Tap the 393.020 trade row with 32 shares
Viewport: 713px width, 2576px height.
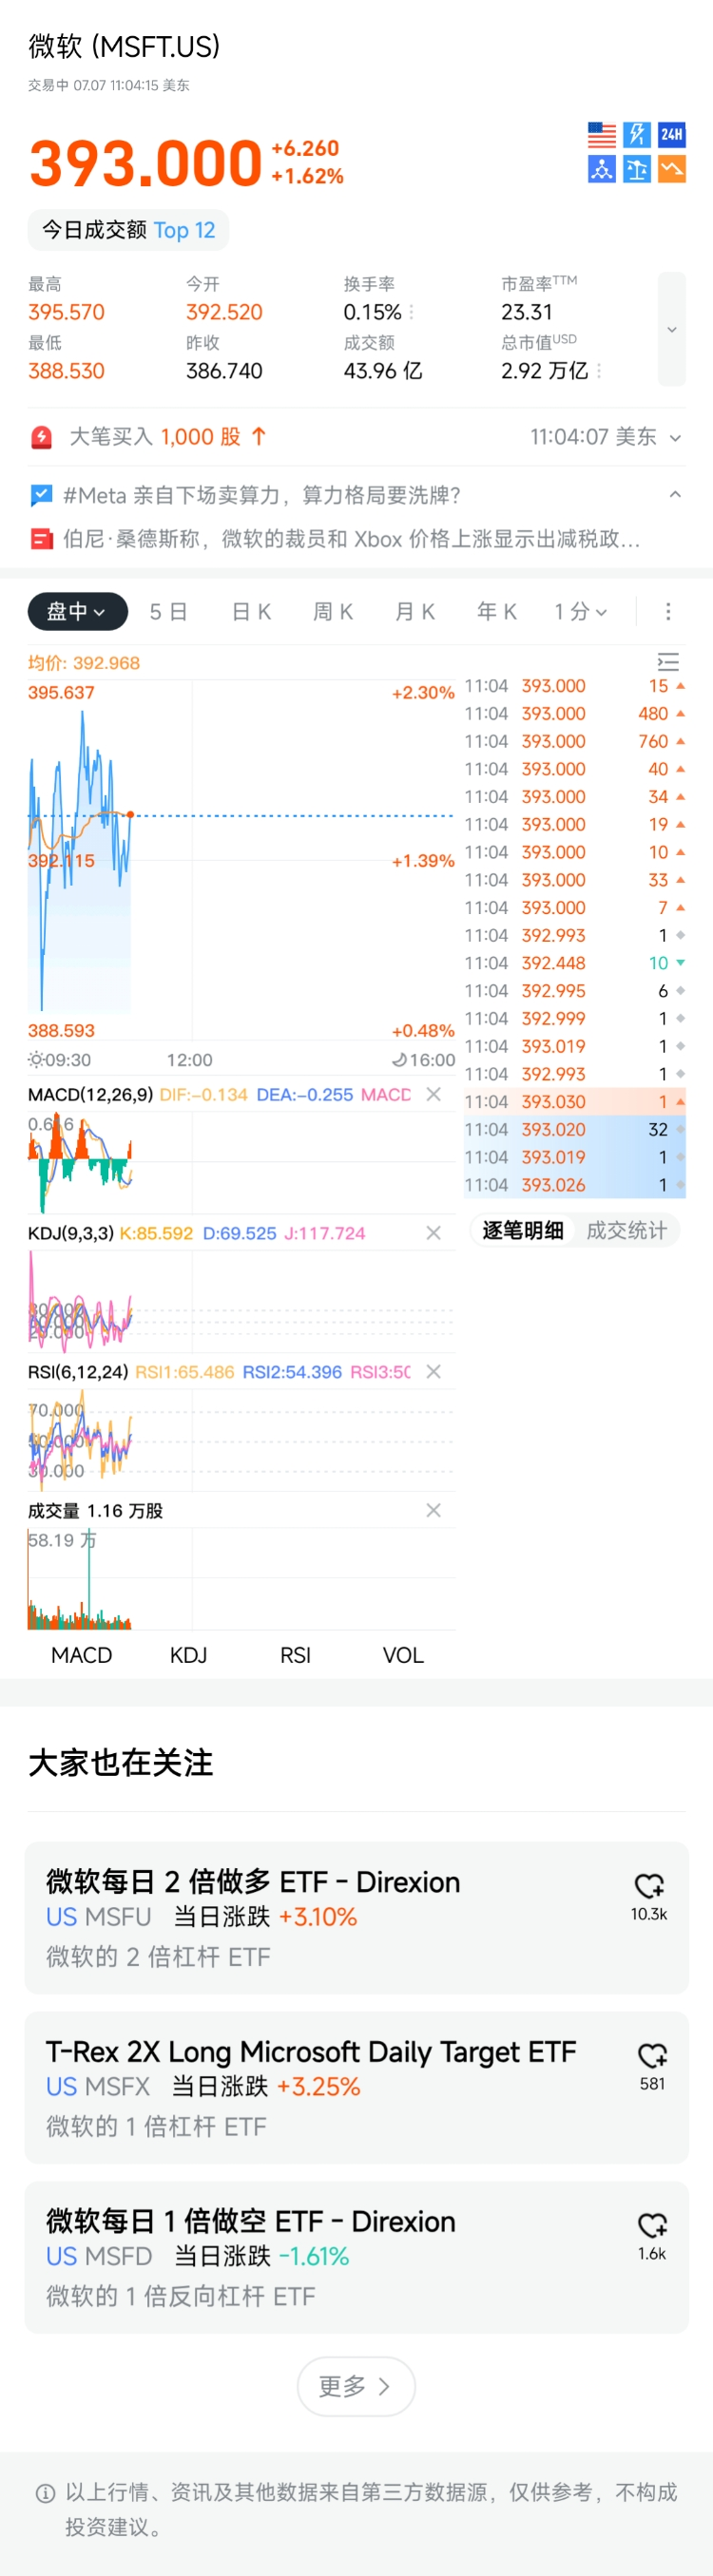tap(575, 1129)
